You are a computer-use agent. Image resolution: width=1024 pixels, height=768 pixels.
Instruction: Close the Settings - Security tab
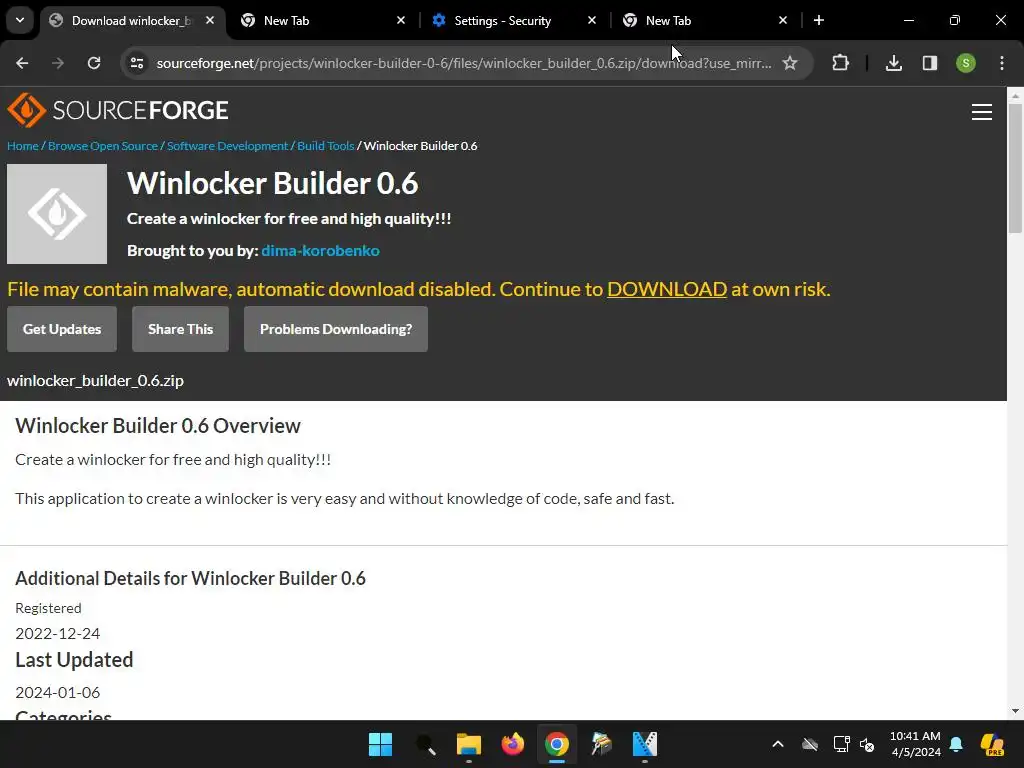pos(592,21)
